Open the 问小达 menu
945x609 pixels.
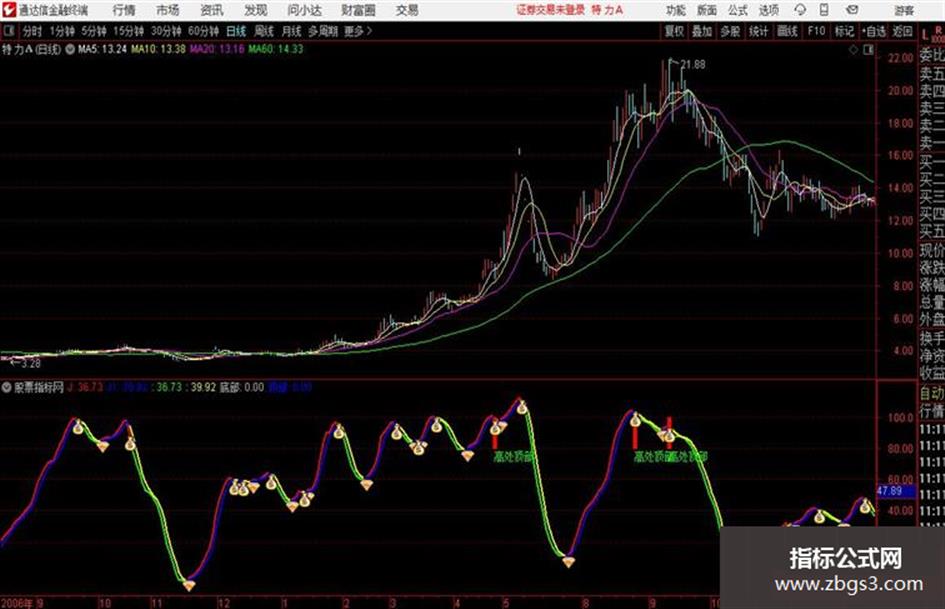[x=304, y=10]
